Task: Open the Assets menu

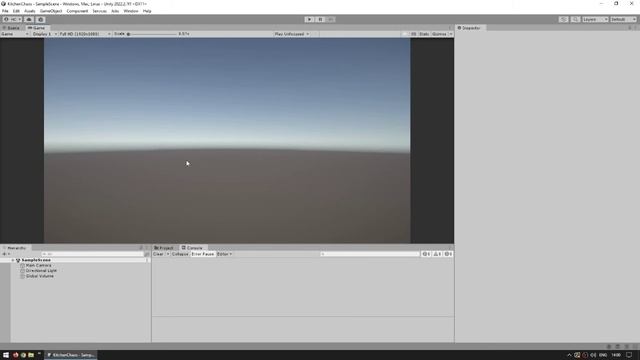Action: point(29,11)
